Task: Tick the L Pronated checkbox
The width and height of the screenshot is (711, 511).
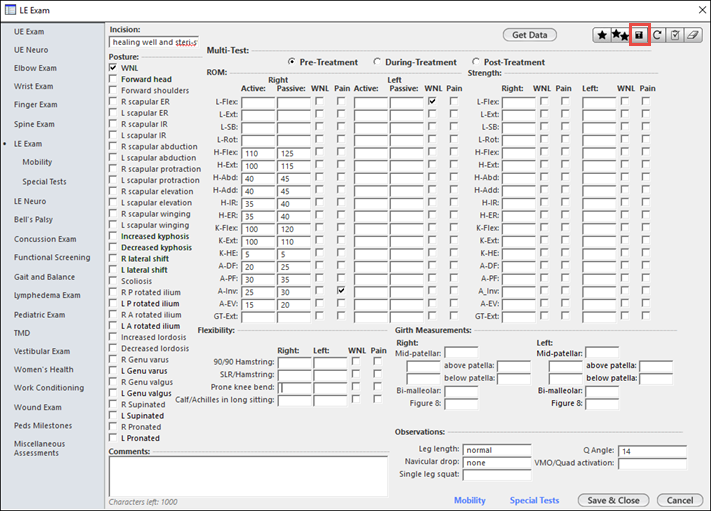Action: point(113,438)
